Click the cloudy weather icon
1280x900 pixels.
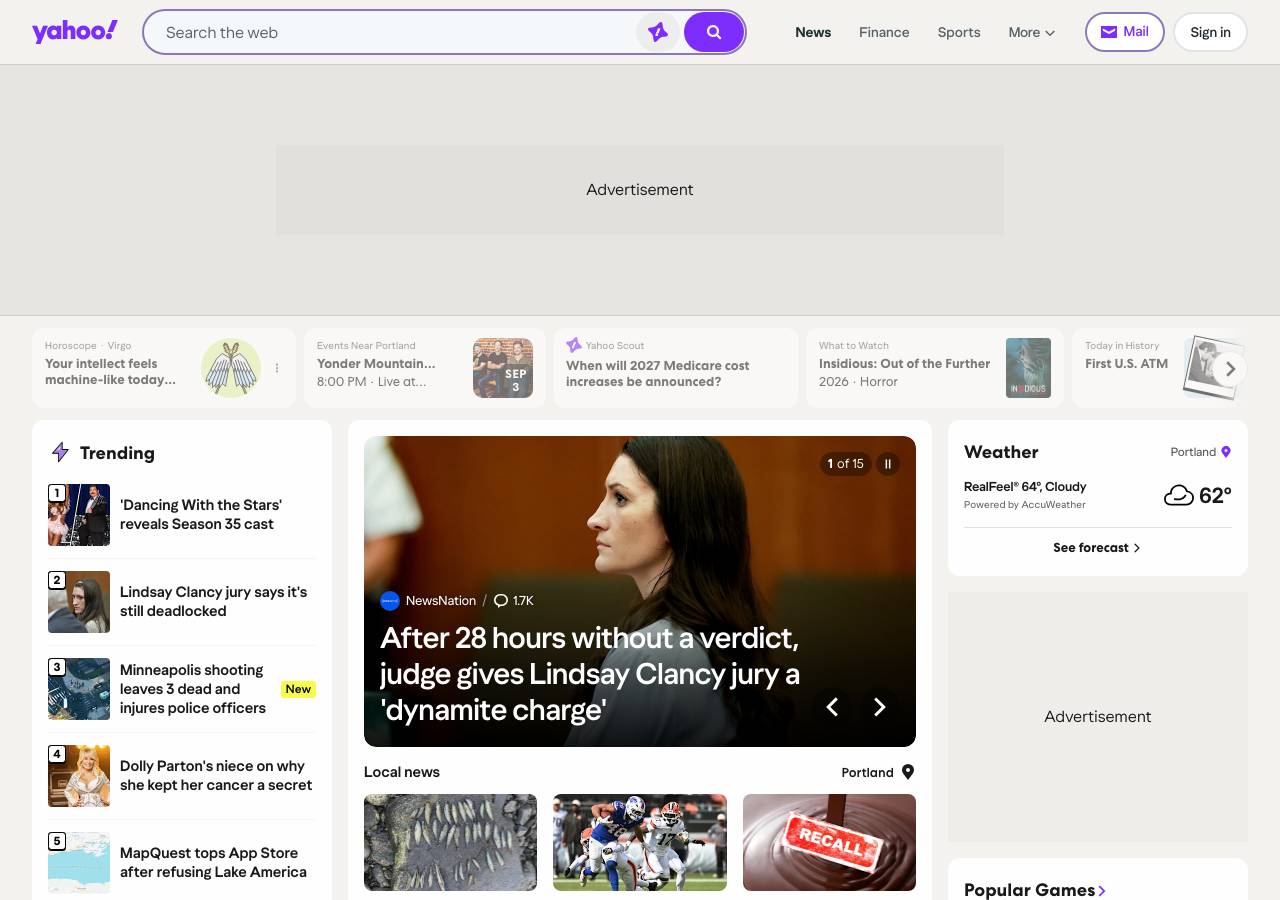[x=1179, y=496]
